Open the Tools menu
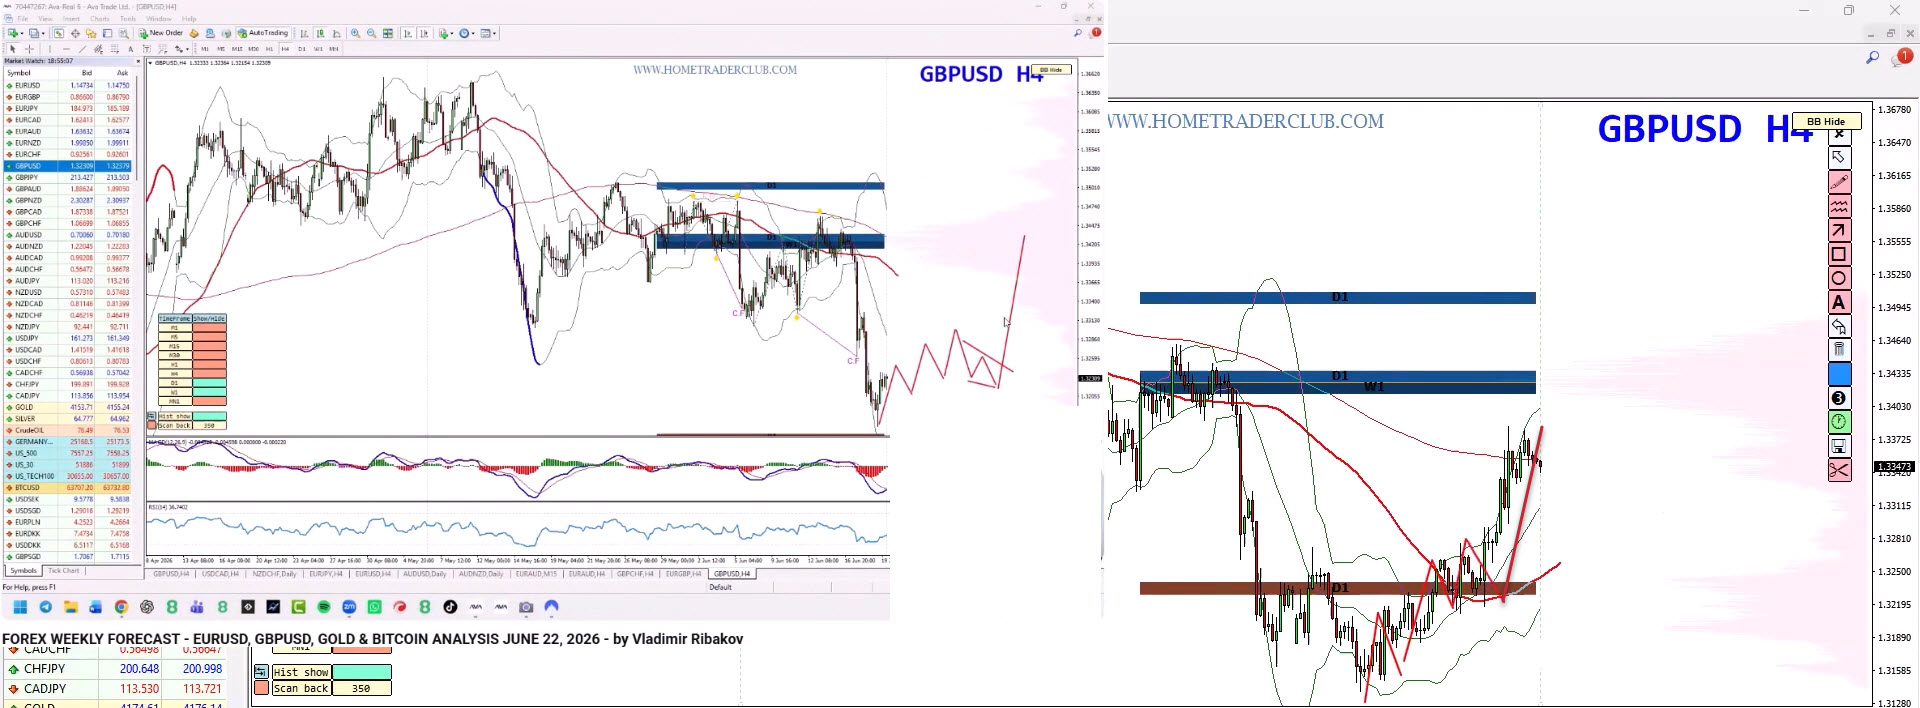Image resolution: width=1920 pixels, height=708 pixels. tap(128, 19)
